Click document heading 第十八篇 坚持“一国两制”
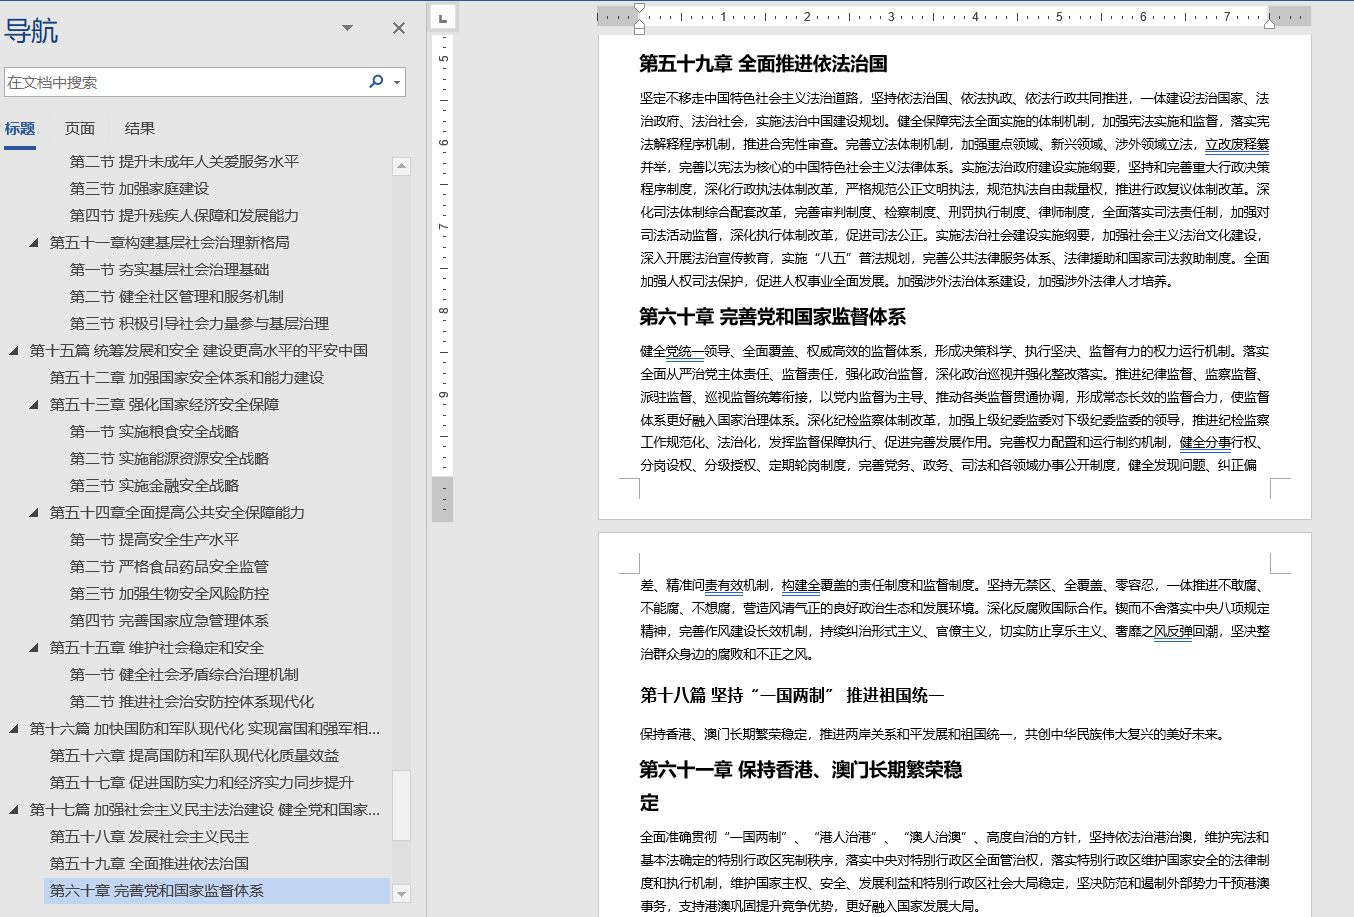The width and height of the screenshot is (1354, 917). click(x=792, y=695)
